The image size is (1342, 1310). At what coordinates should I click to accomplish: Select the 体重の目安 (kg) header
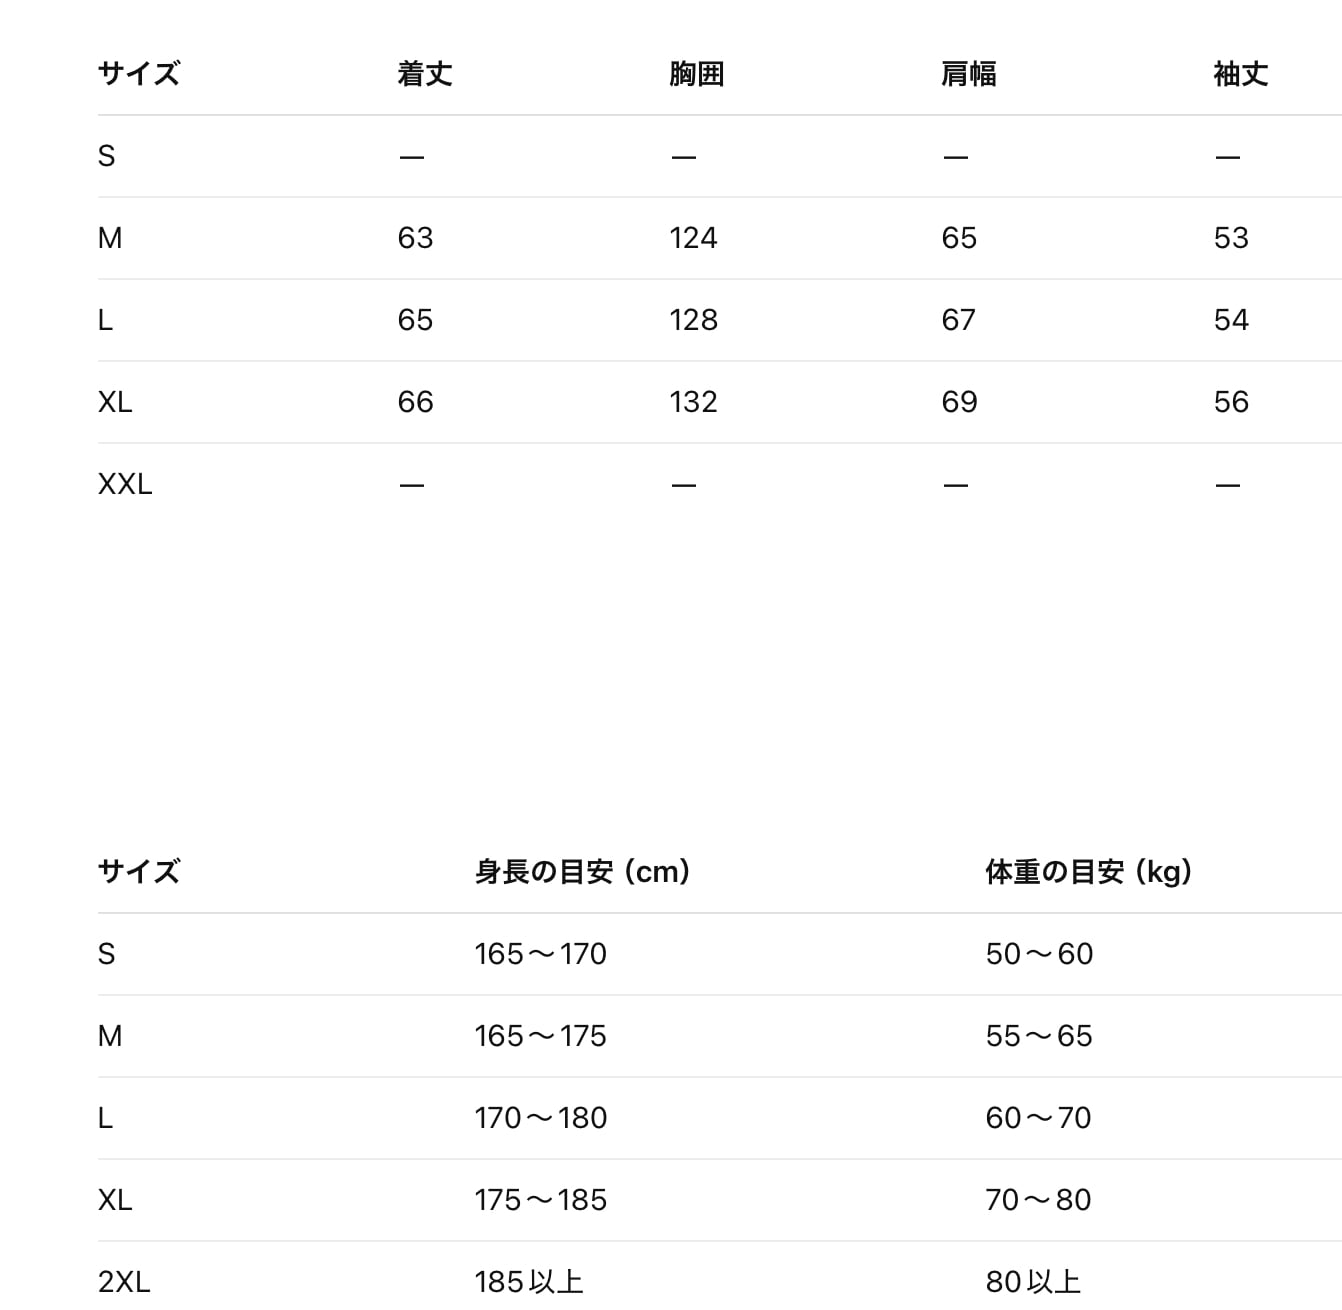[x=1089, y=872]
